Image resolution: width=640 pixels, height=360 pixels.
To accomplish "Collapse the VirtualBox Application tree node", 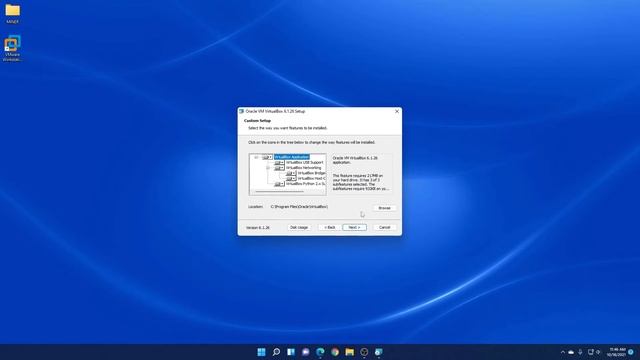I will tap(256, 157).
